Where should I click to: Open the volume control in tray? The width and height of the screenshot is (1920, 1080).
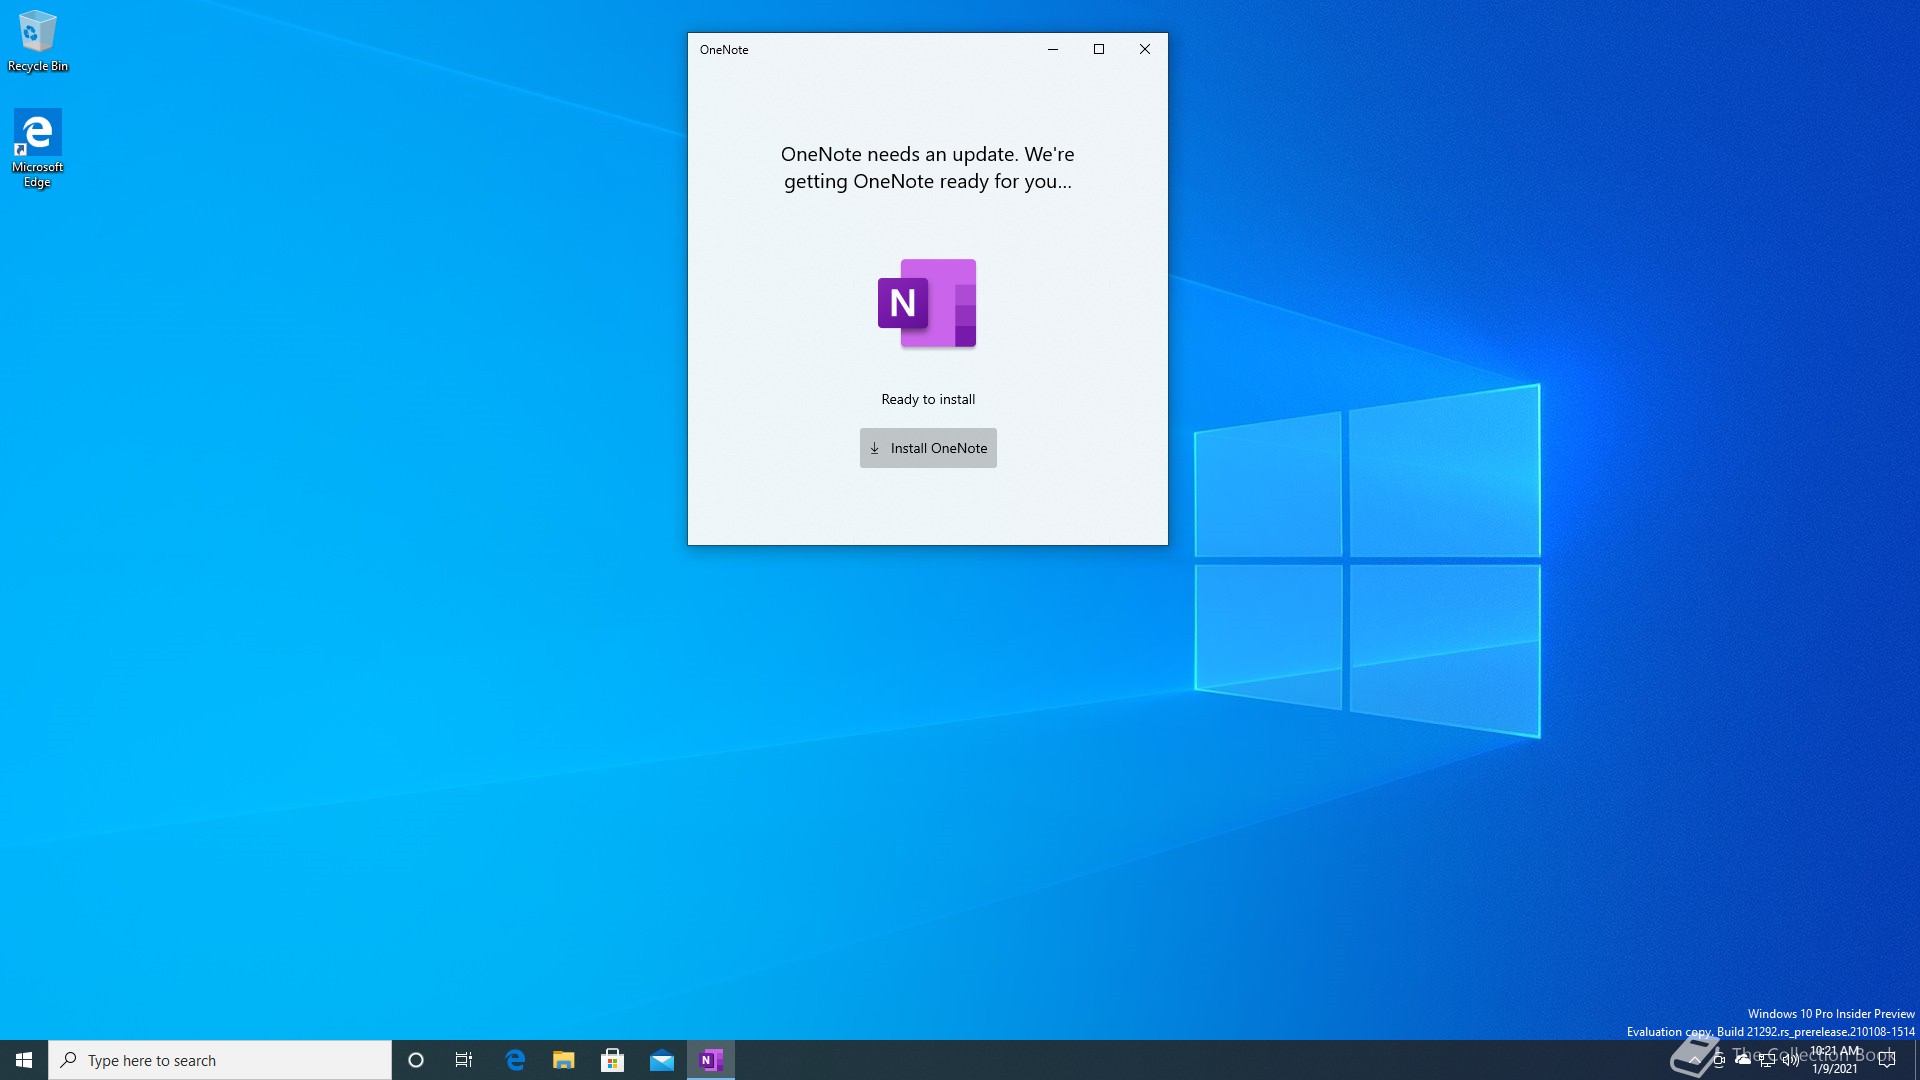tap(1791, 1060)
